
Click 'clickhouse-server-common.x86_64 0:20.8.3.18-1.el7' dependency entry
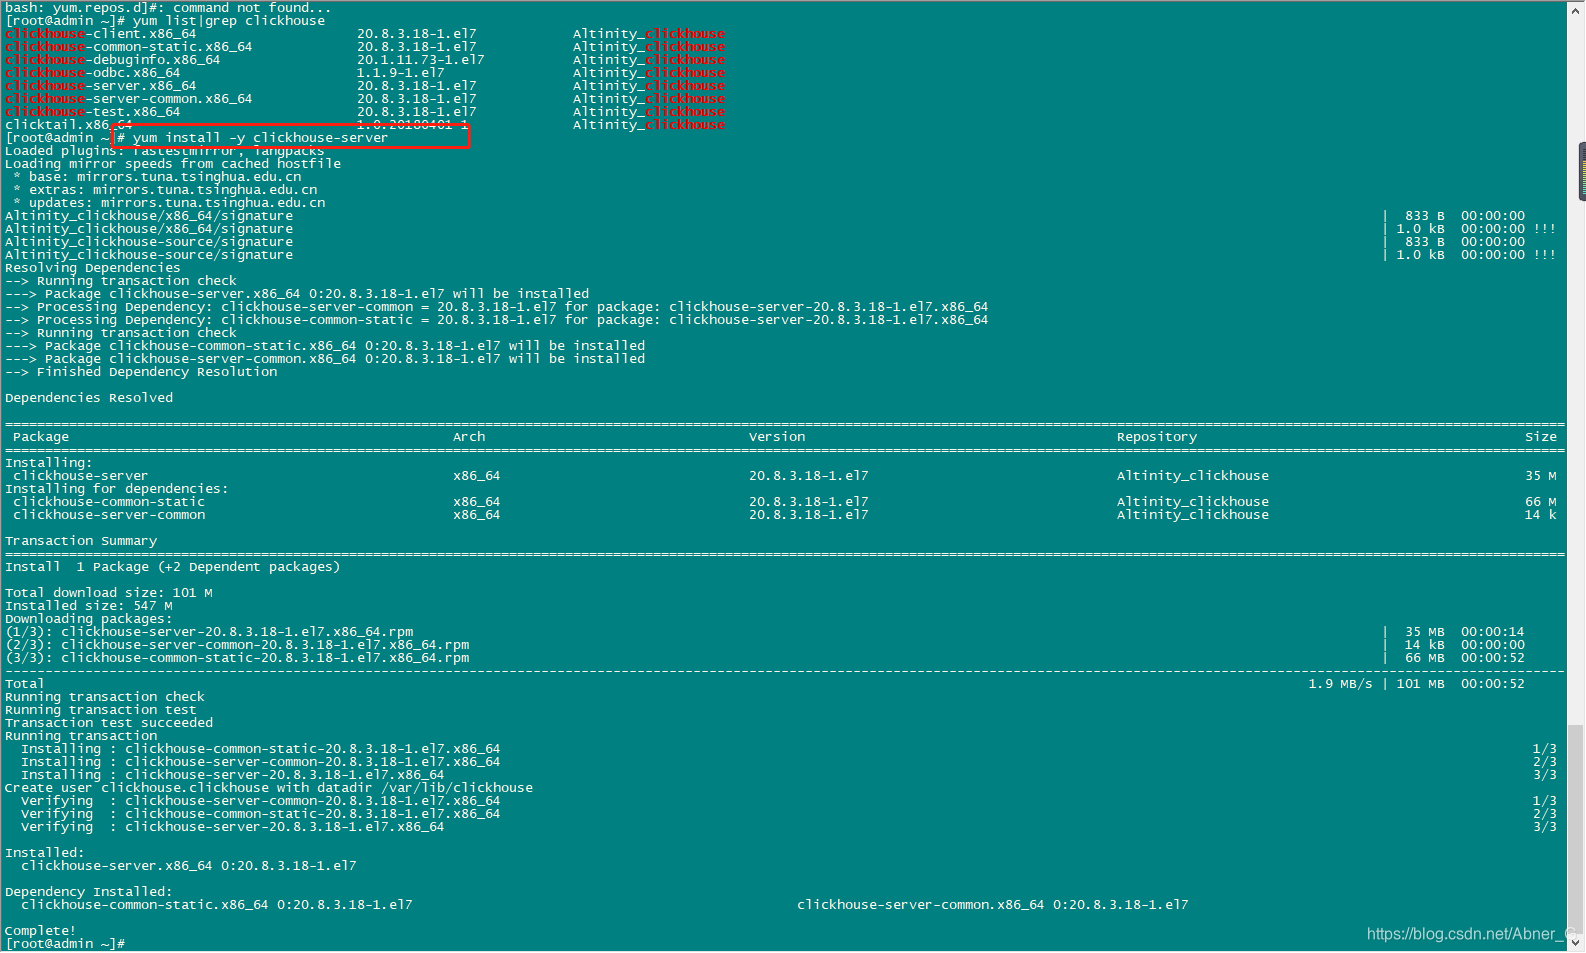[993, 904]
